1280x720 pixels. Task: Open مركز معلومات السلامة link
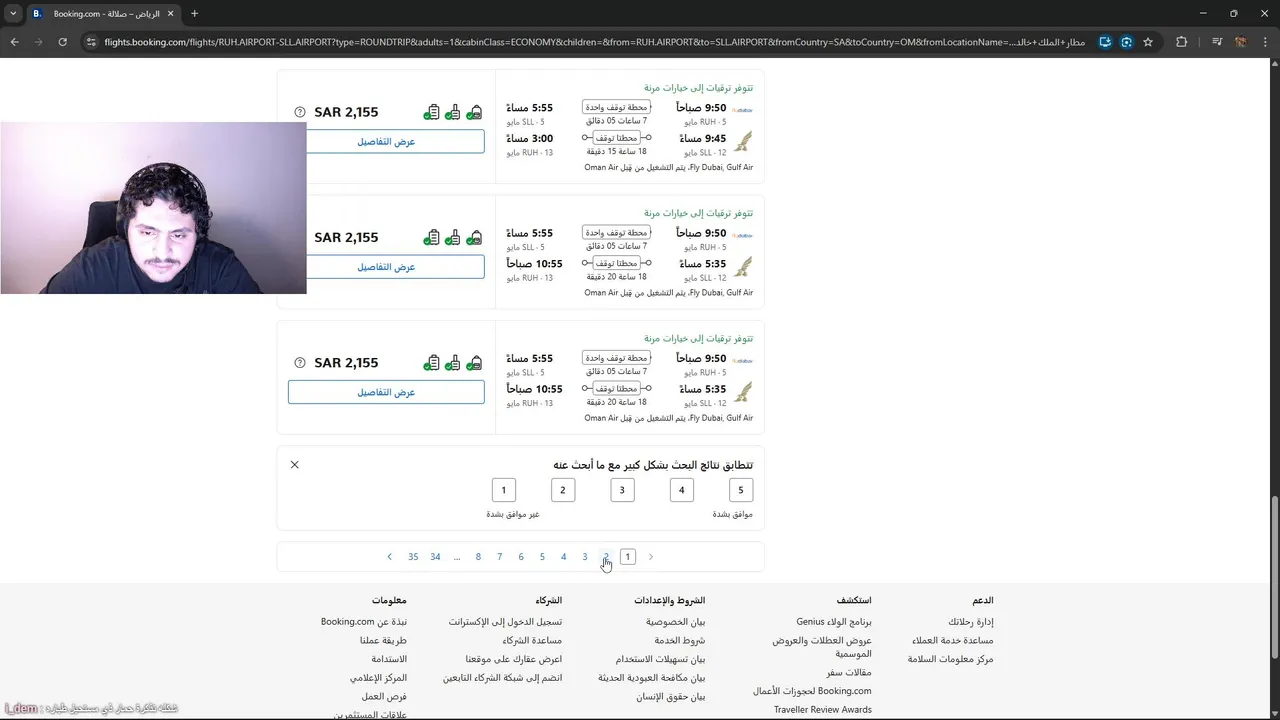pos(951,659)
